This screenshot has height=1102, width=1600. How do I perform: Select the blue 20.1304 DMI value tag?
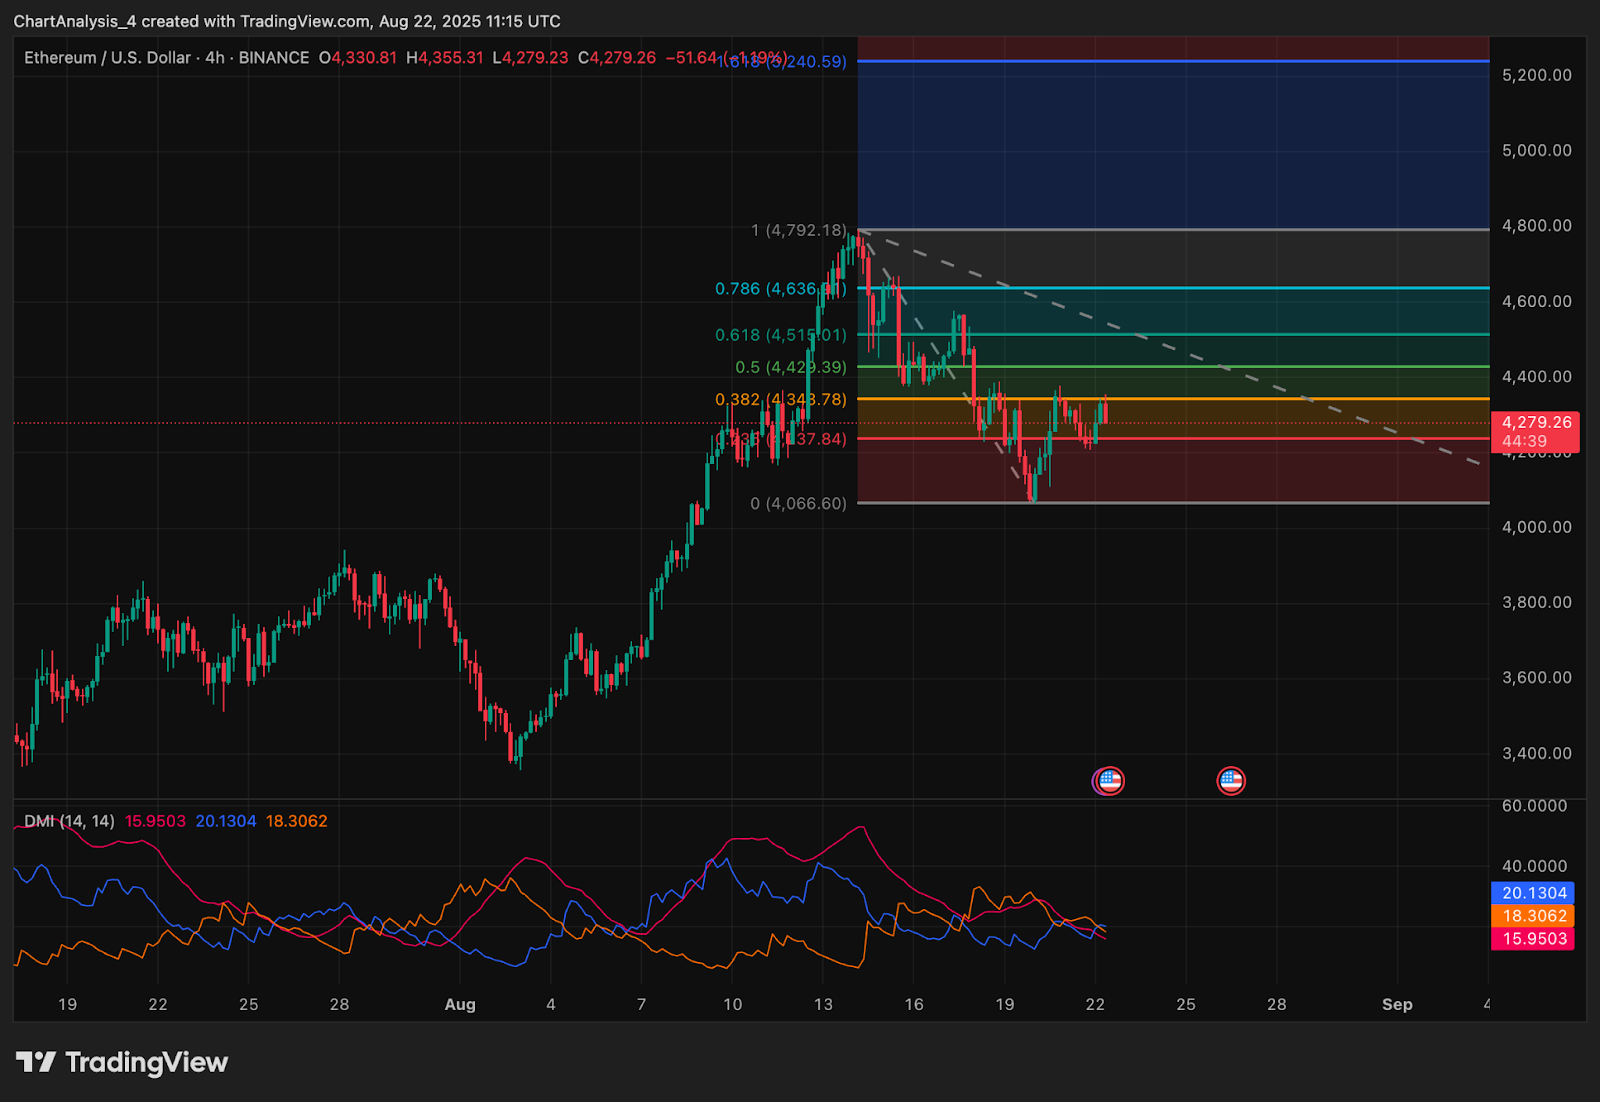click(1533, 893)
